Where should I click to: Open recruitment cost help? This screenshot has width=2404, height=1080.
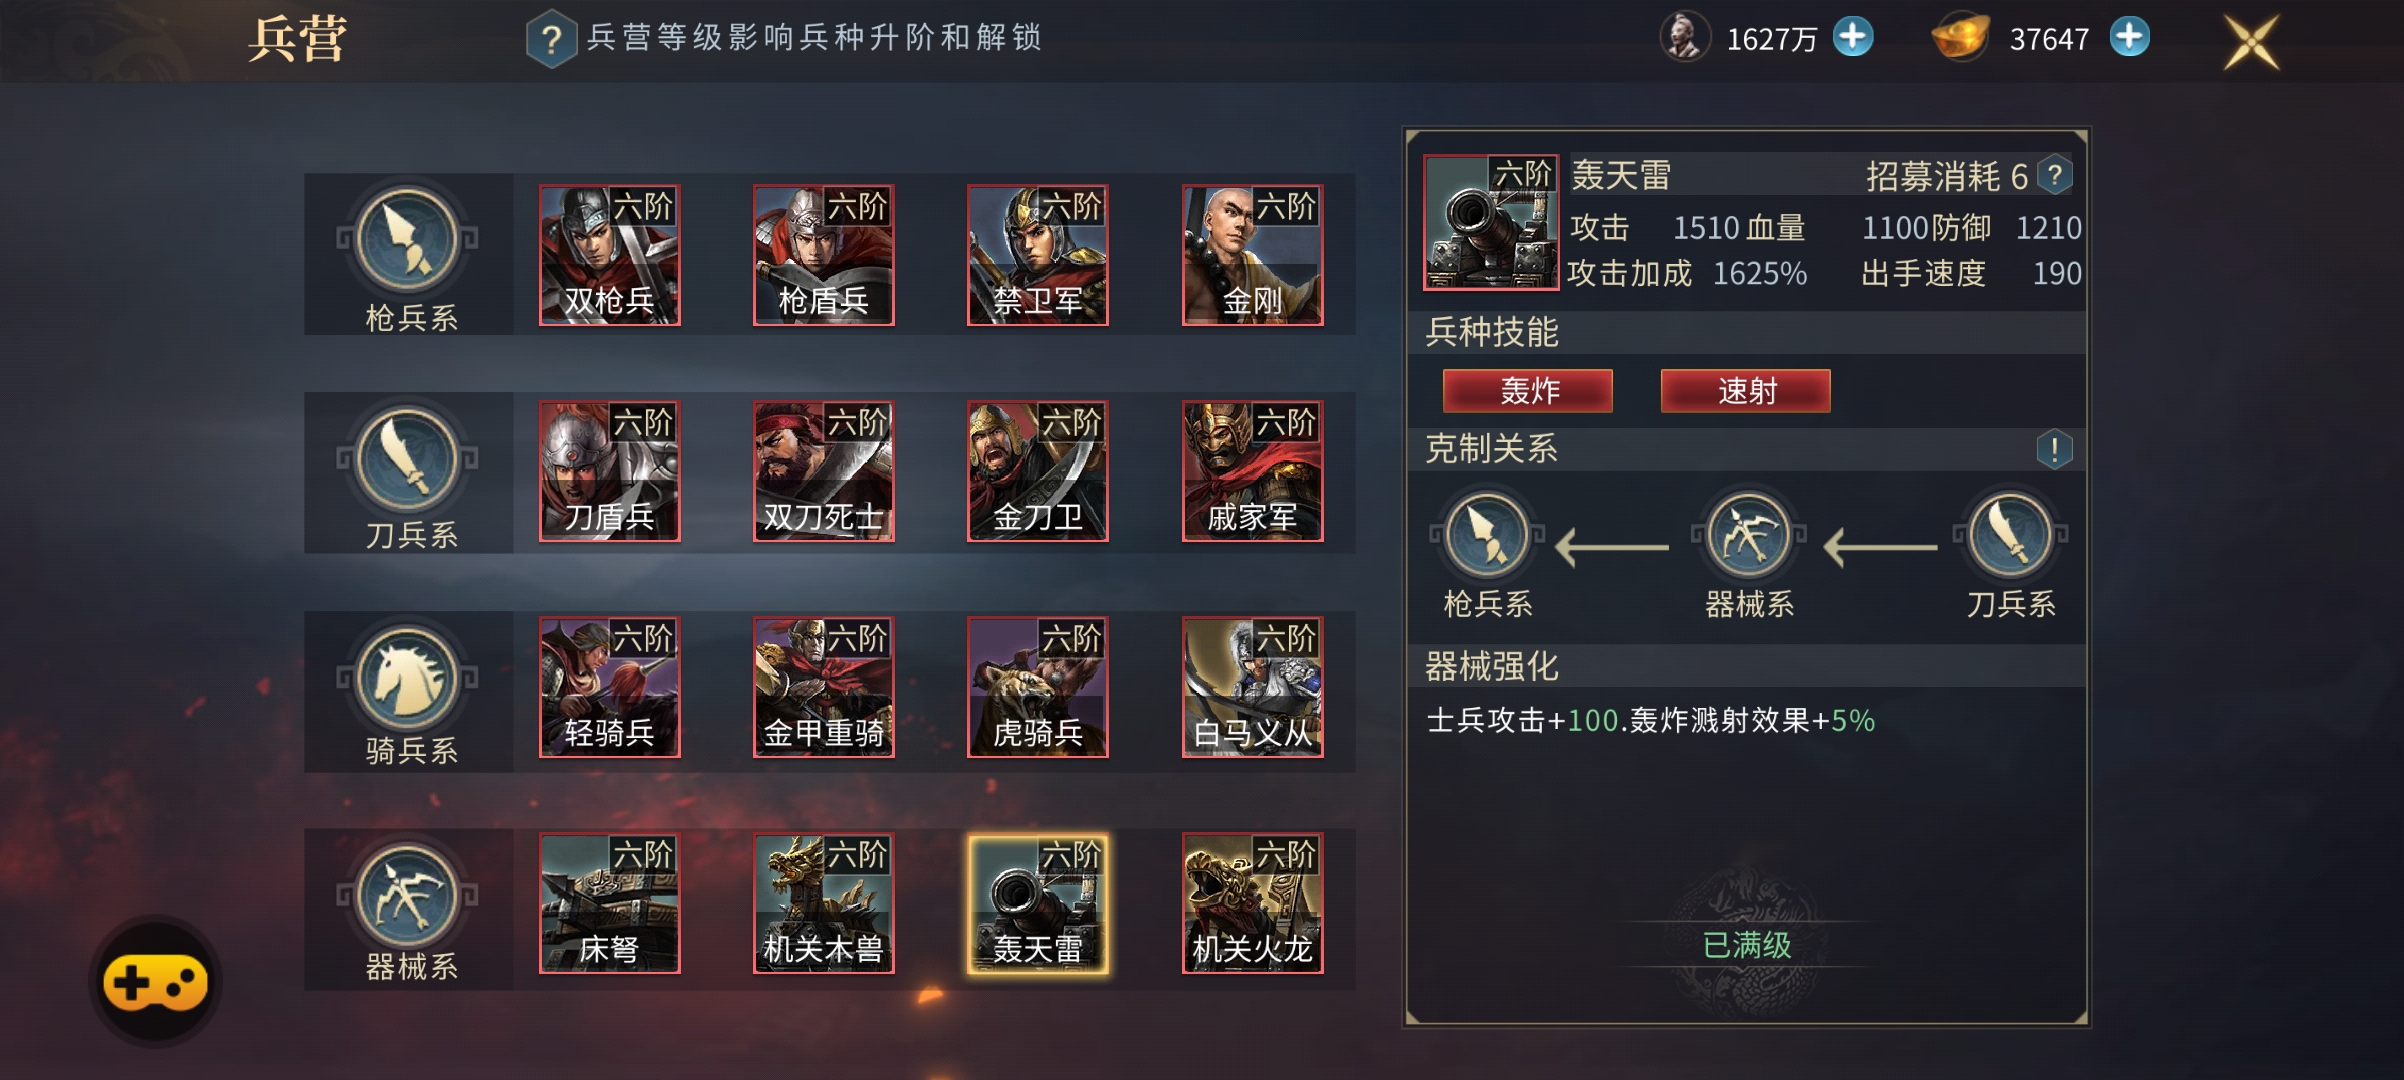click(x=2055, y=176)
